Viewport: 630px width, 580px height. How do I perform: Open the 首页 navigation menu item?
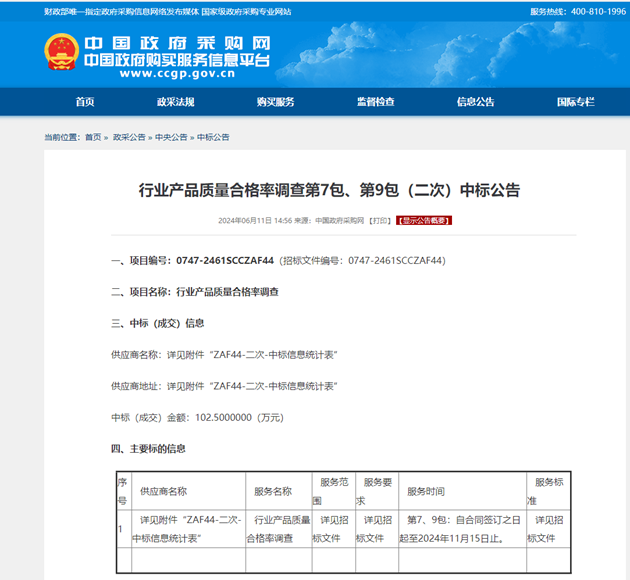pyautogui.click(x=85, y=102)
